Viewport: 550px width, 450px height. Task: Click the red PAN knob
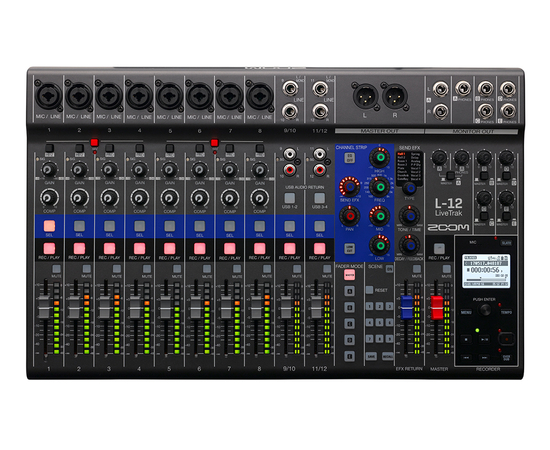[350, 216]
